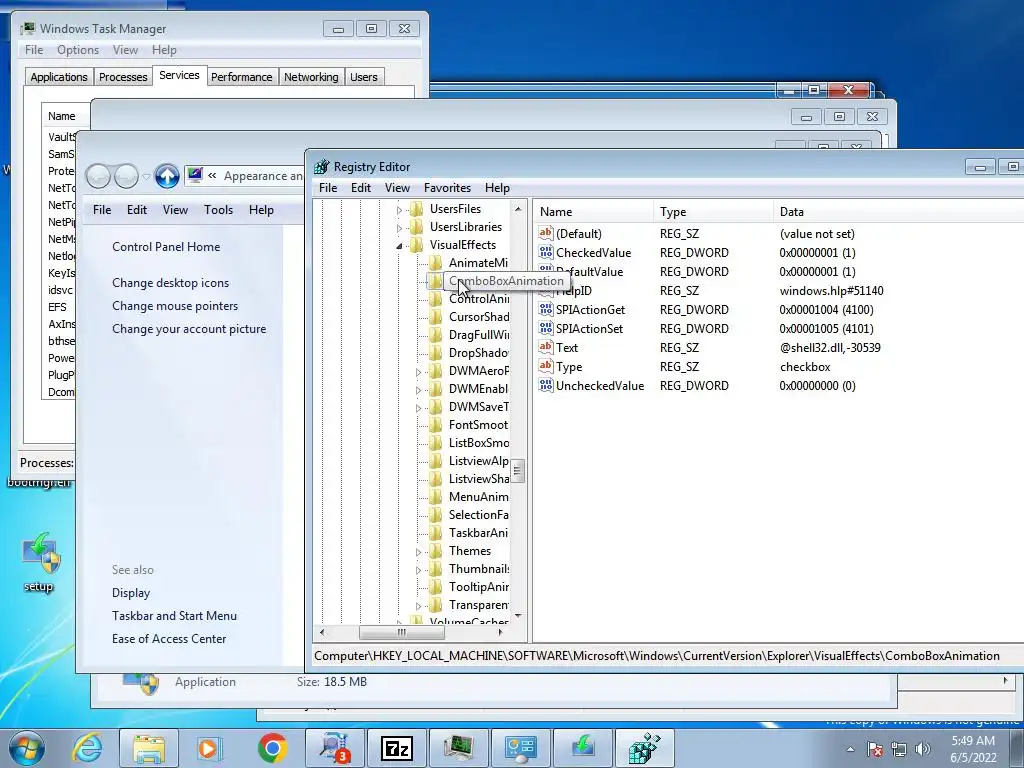This screenshot has width=1024, height=768.
Task: Launch Windows Media Player from taskbar
Action: (210, 748)
